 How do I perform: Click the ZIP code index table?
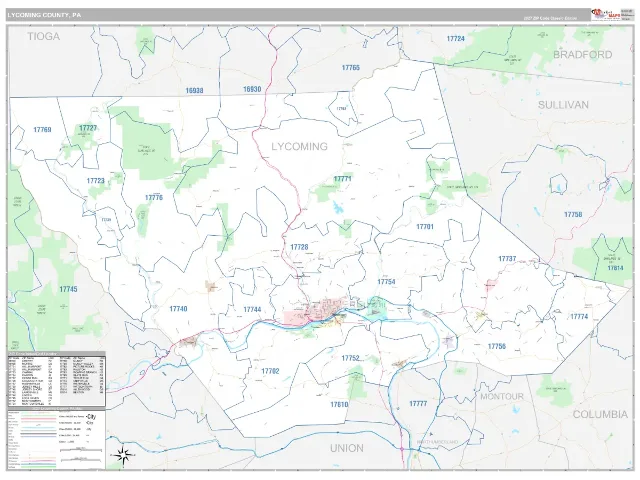click(56, 379)
